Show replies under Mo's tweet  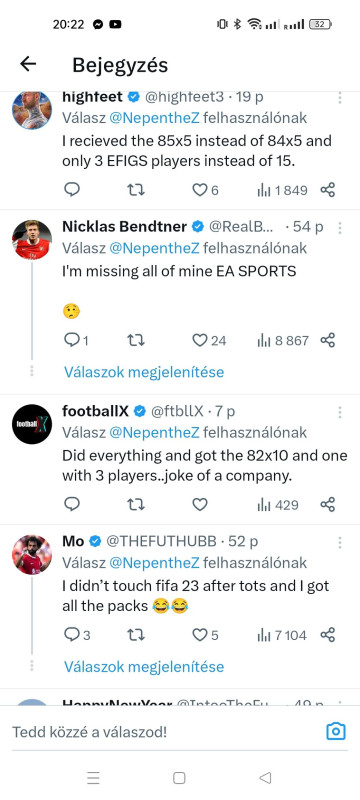144,666
